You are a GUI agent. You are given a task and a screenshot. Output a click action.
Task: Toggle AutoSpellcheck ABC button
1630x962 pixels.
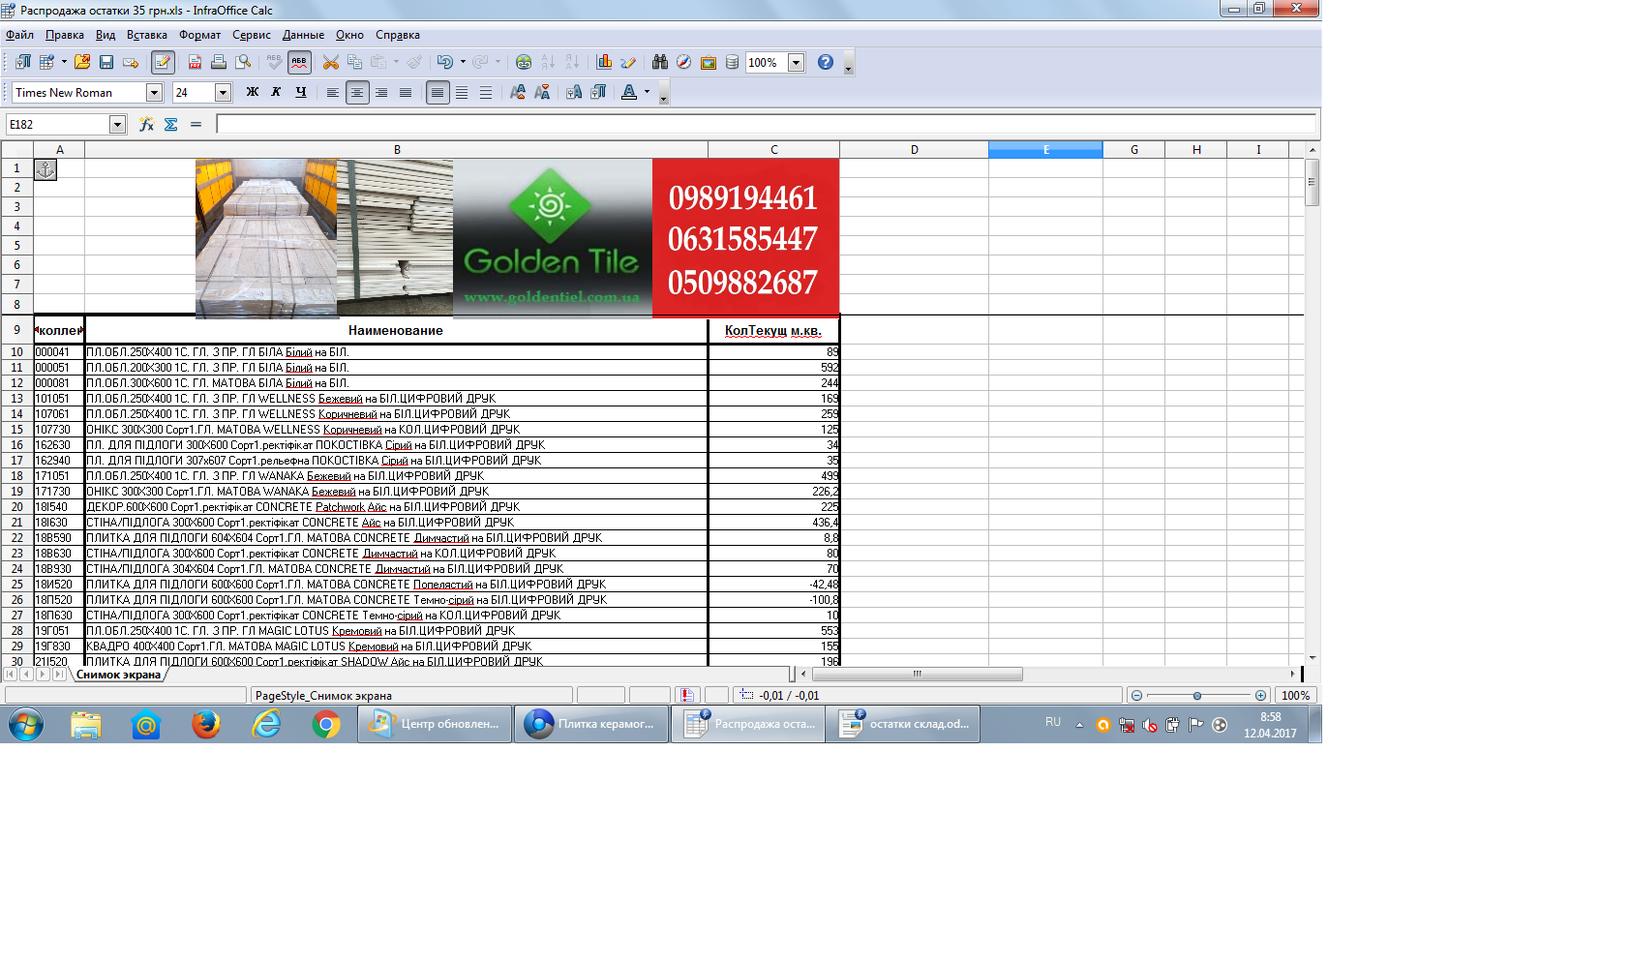299,62
